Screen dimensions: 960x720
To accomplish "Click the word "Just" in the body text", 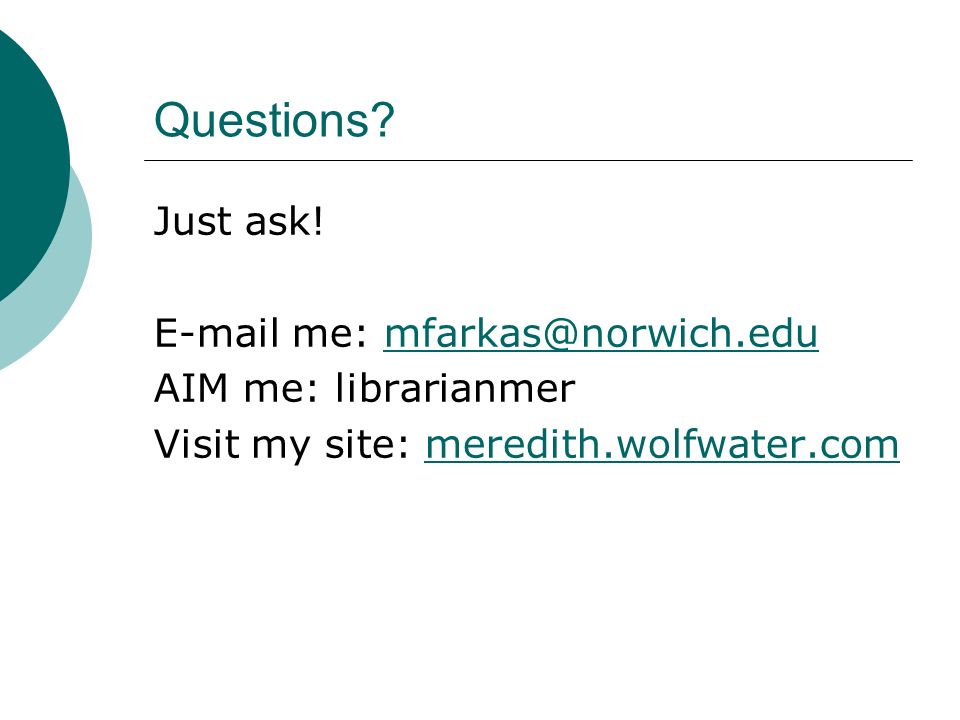I will 193,222.
